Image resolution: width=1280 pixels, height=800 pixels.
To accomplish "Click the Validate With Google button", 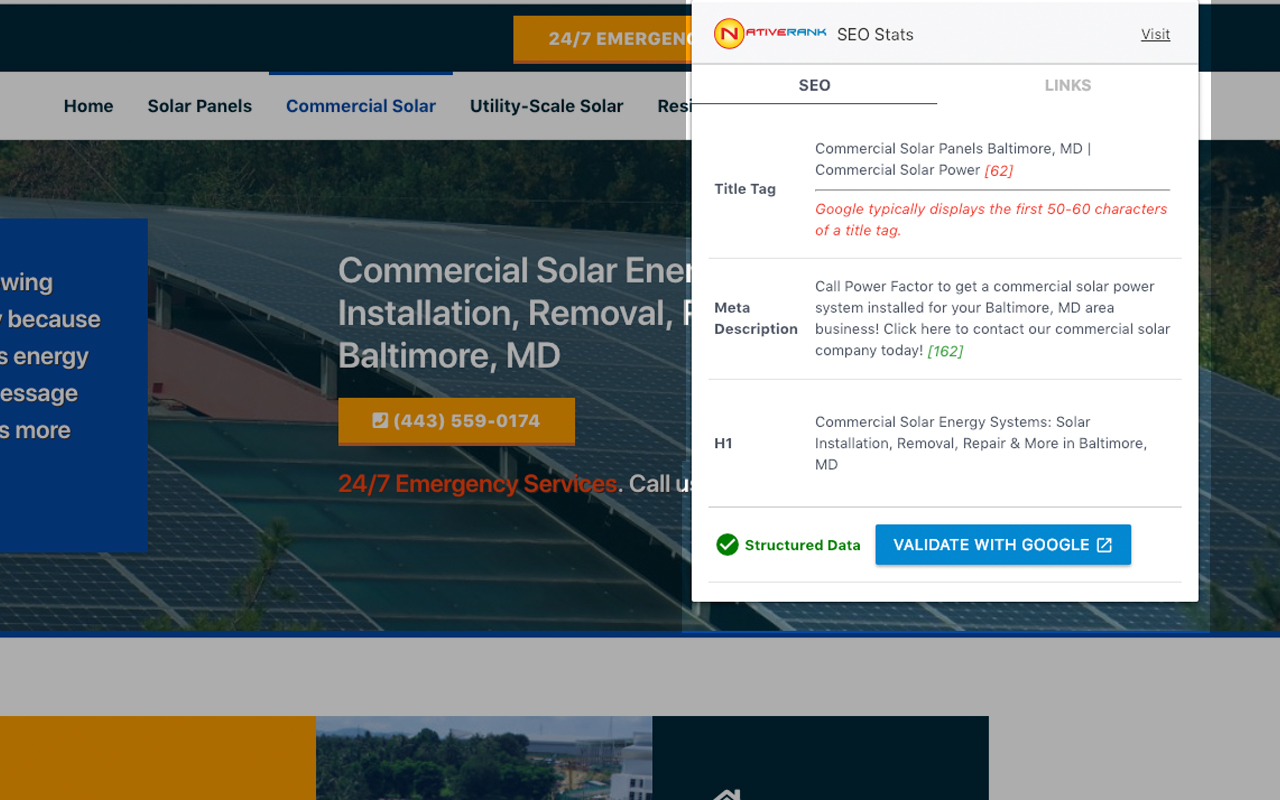I will click(1003, 545).
